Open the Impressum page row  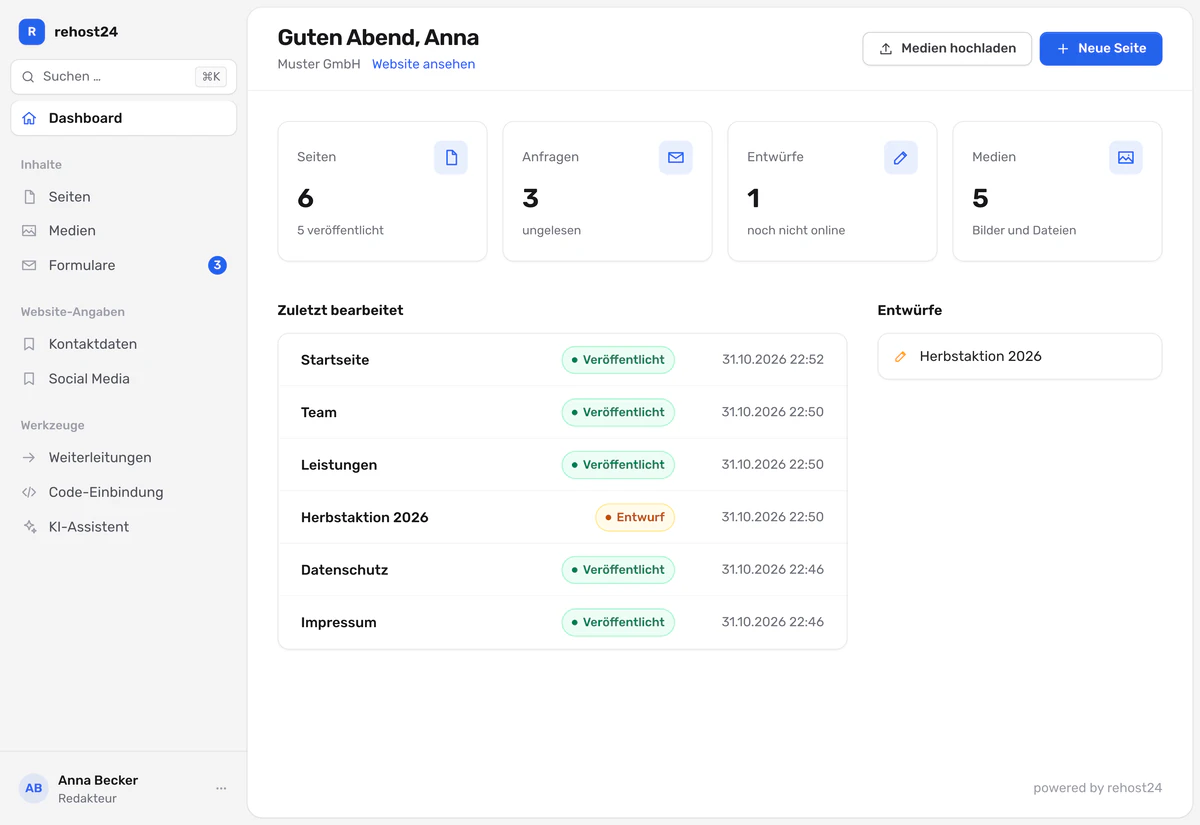[562, 622]
